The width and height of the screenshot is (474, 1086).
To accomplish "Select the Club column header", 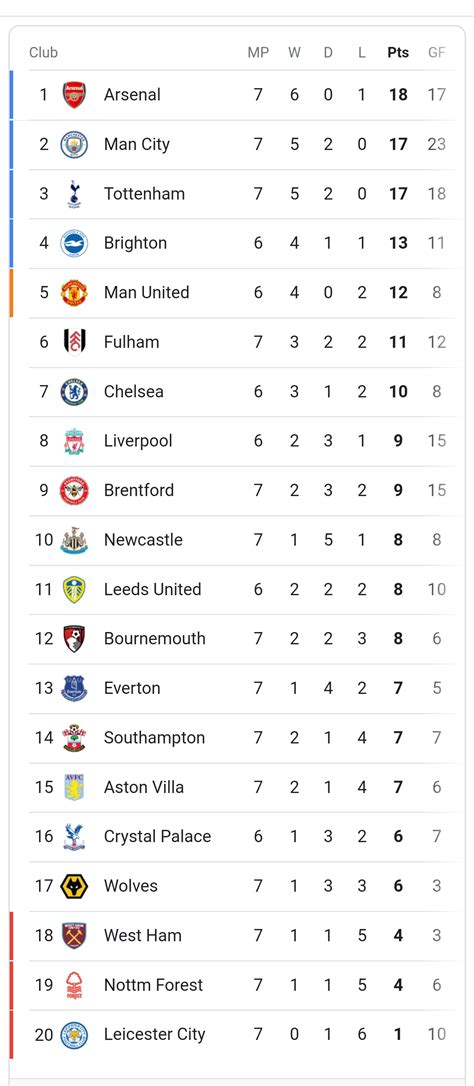I will coord(44,53).
